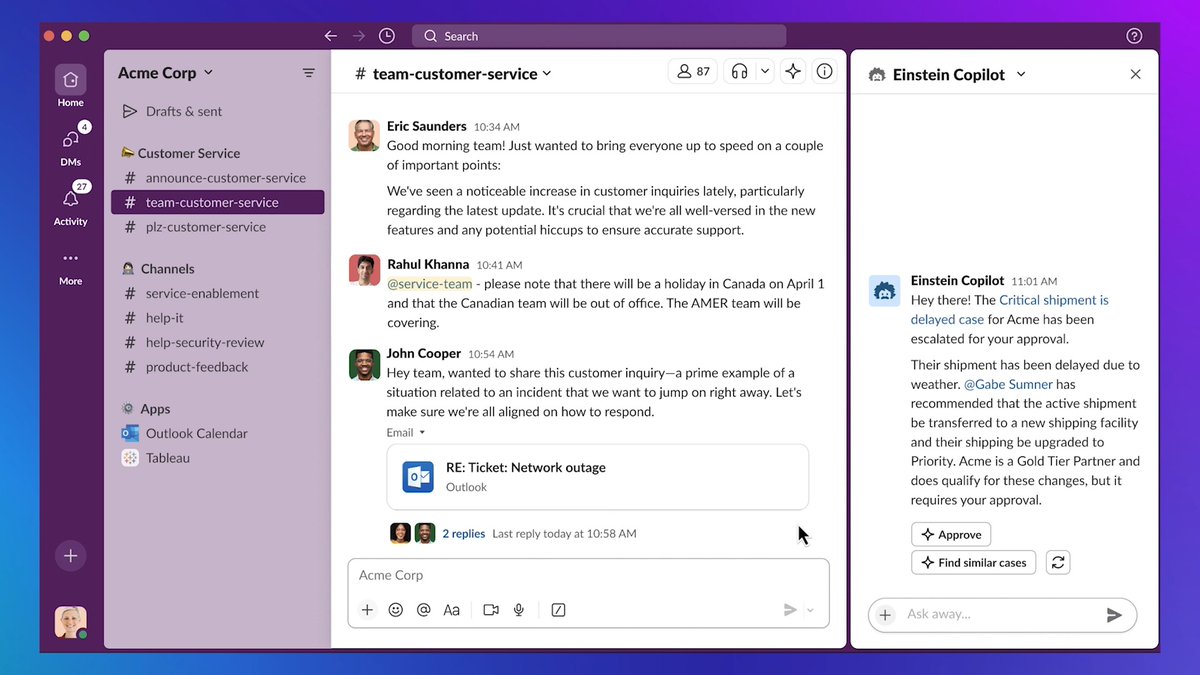The width and height of the screenshot is (1200, 675).
Task: Collapse the Customer Service section
Action: coord(181,153)
